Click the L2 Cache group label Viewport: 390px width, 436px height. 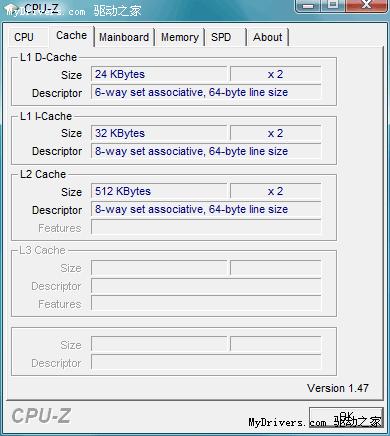[43, 174]
